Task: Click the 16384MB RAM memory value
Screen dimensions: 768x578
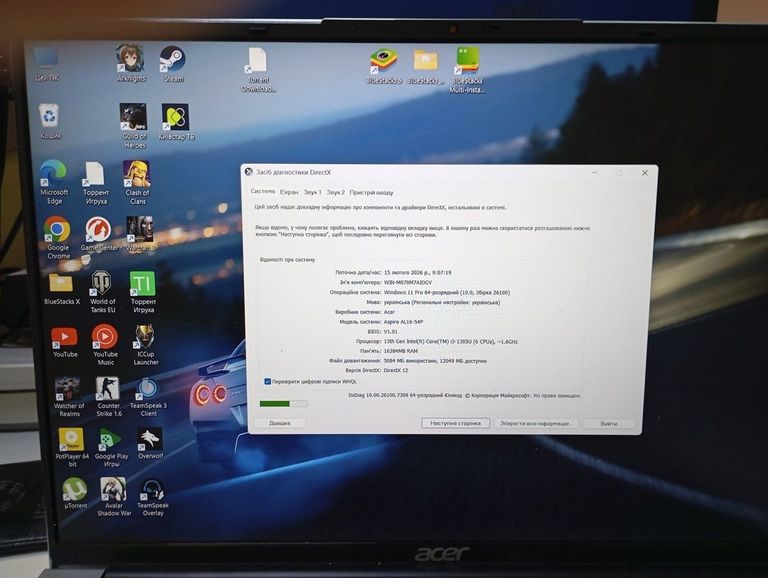Action: click(x=400, y=351)
